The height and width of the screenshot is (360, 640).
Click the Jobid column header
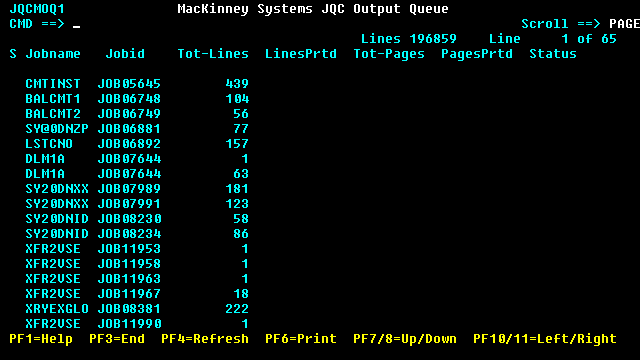(125, 54)
